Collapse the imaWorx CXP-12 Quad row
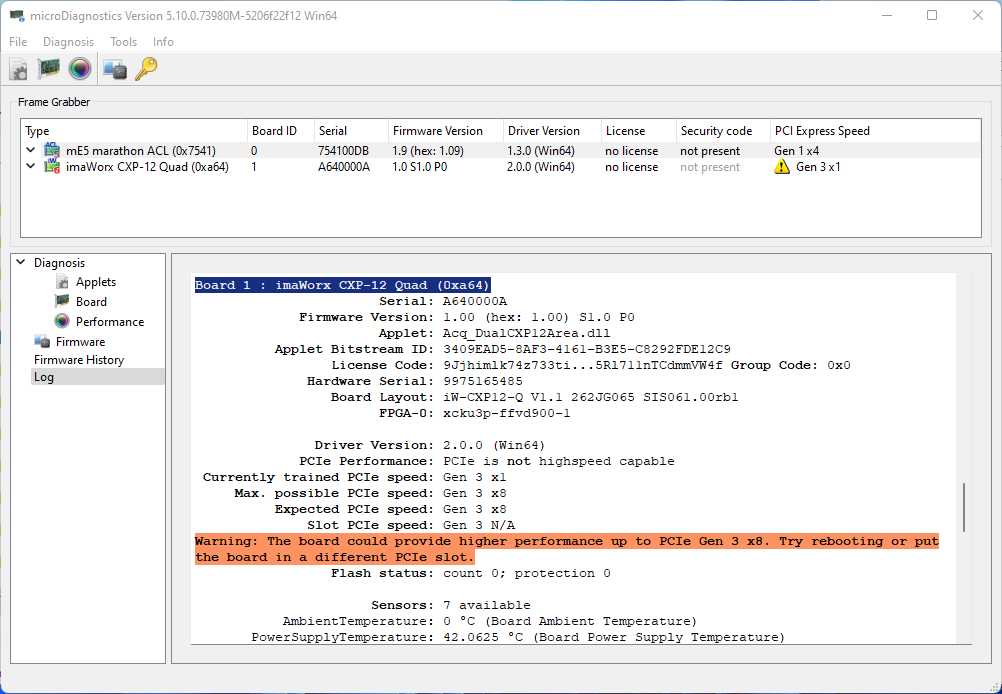Viewport: 1002px width, 694px height. (x=31, y=167)
